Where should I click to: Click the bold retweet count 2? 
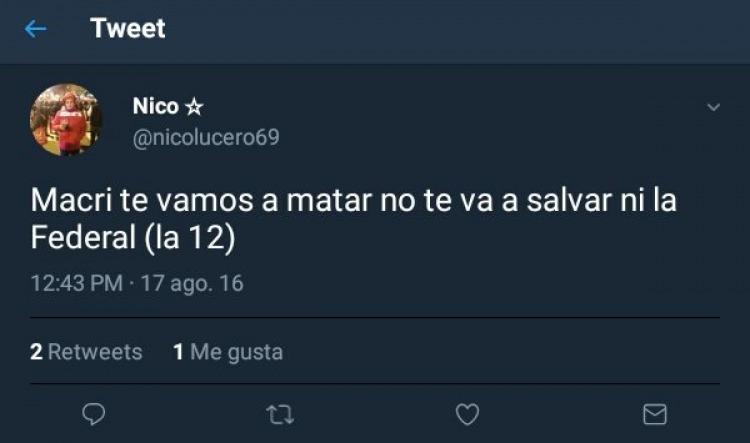[36, 352]
